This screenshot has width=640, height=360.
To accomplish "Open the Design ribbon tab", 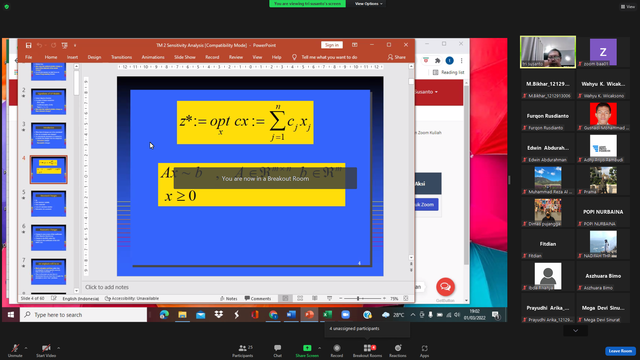I will tap(94, 57).
